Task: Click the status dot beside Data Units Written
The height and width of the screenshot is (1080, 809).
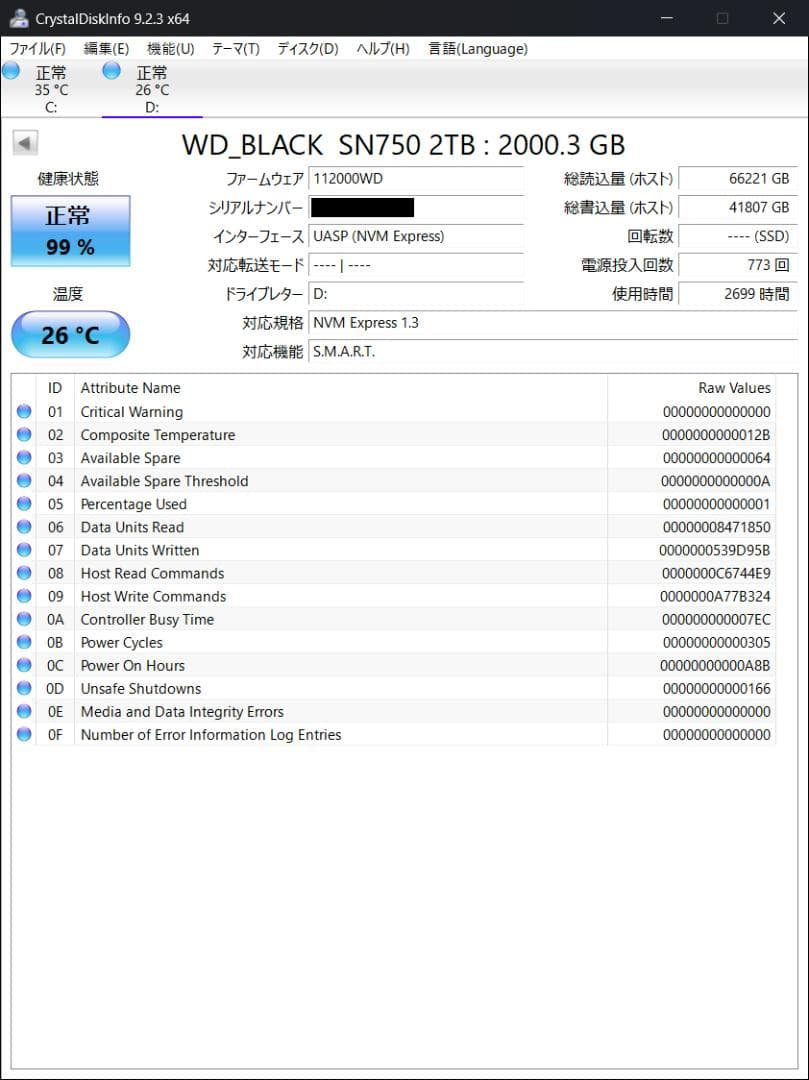Action: click(23, 550)
